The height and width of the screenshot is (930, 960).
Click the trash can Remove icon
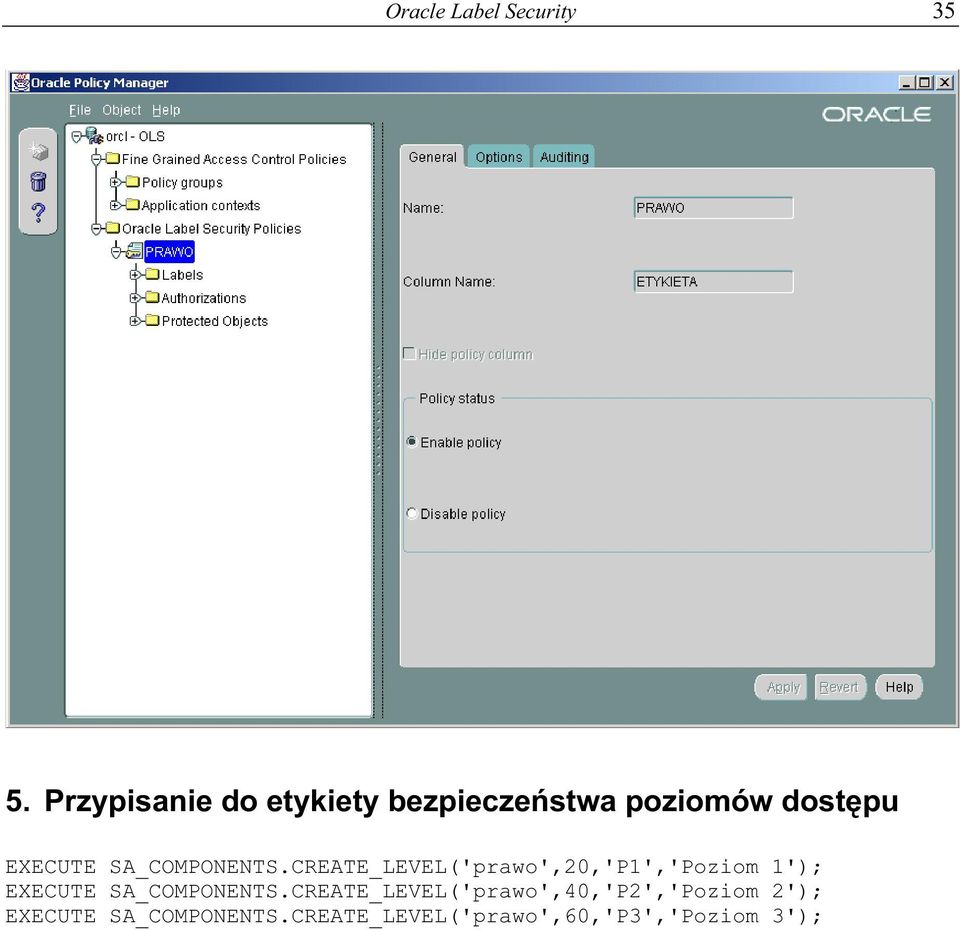pos(38,181)
